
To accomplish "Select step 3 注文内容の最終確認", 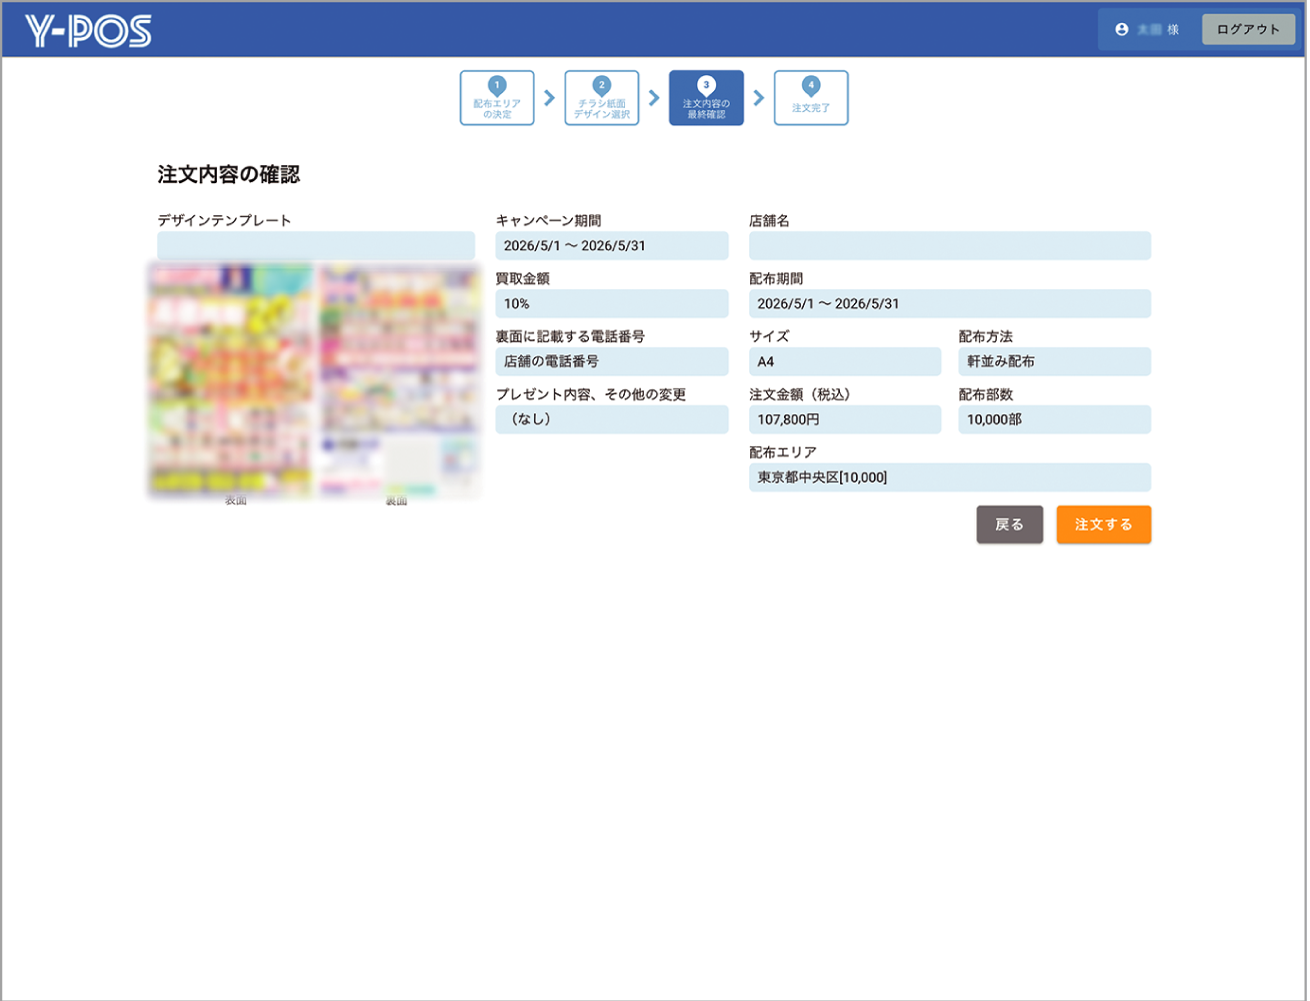I will [706, 98].
